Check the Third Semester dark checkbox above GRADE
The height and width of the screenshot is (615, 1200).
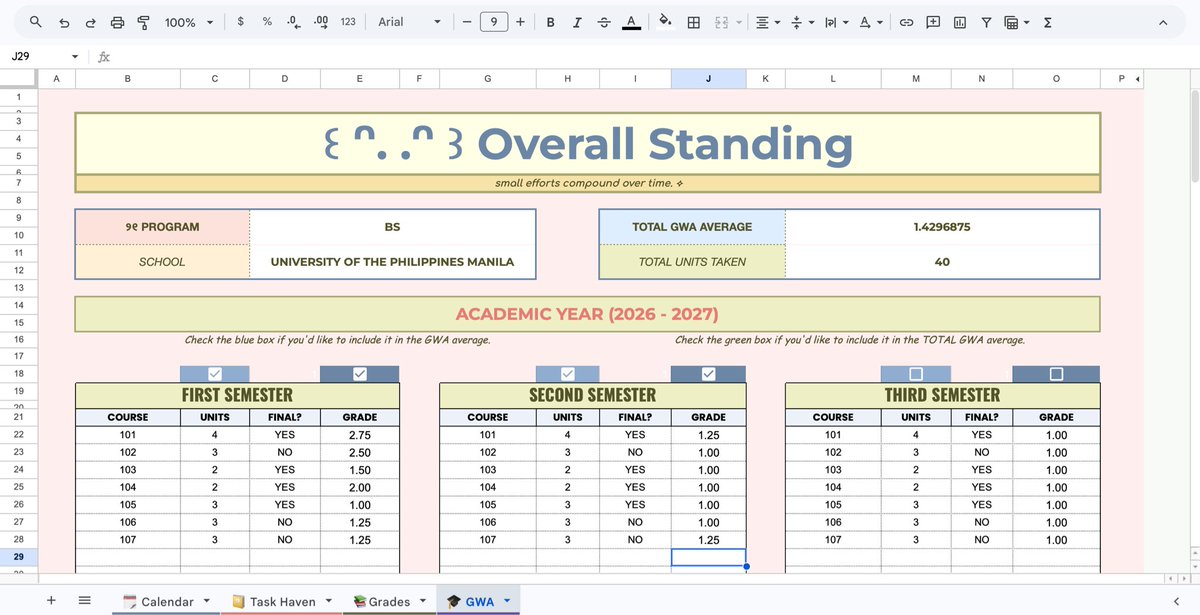click(x=1056, y=374)
